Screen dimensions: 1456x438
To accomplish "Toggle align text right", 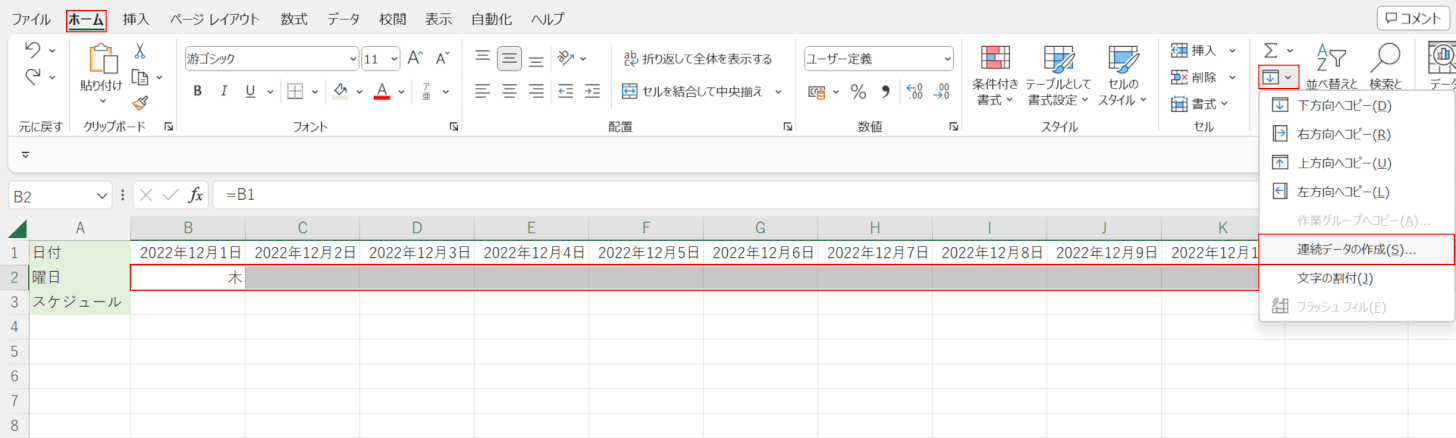I will 536,91.
